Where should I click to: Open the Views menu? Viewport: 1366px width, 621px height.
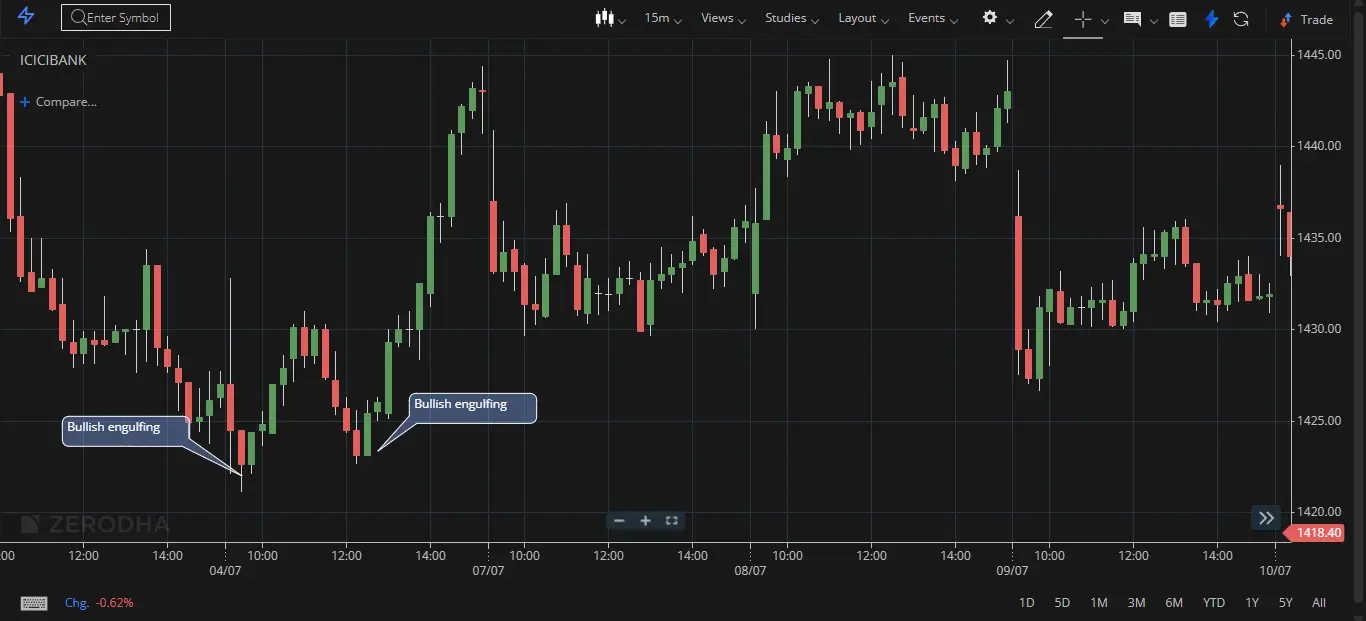724,18
